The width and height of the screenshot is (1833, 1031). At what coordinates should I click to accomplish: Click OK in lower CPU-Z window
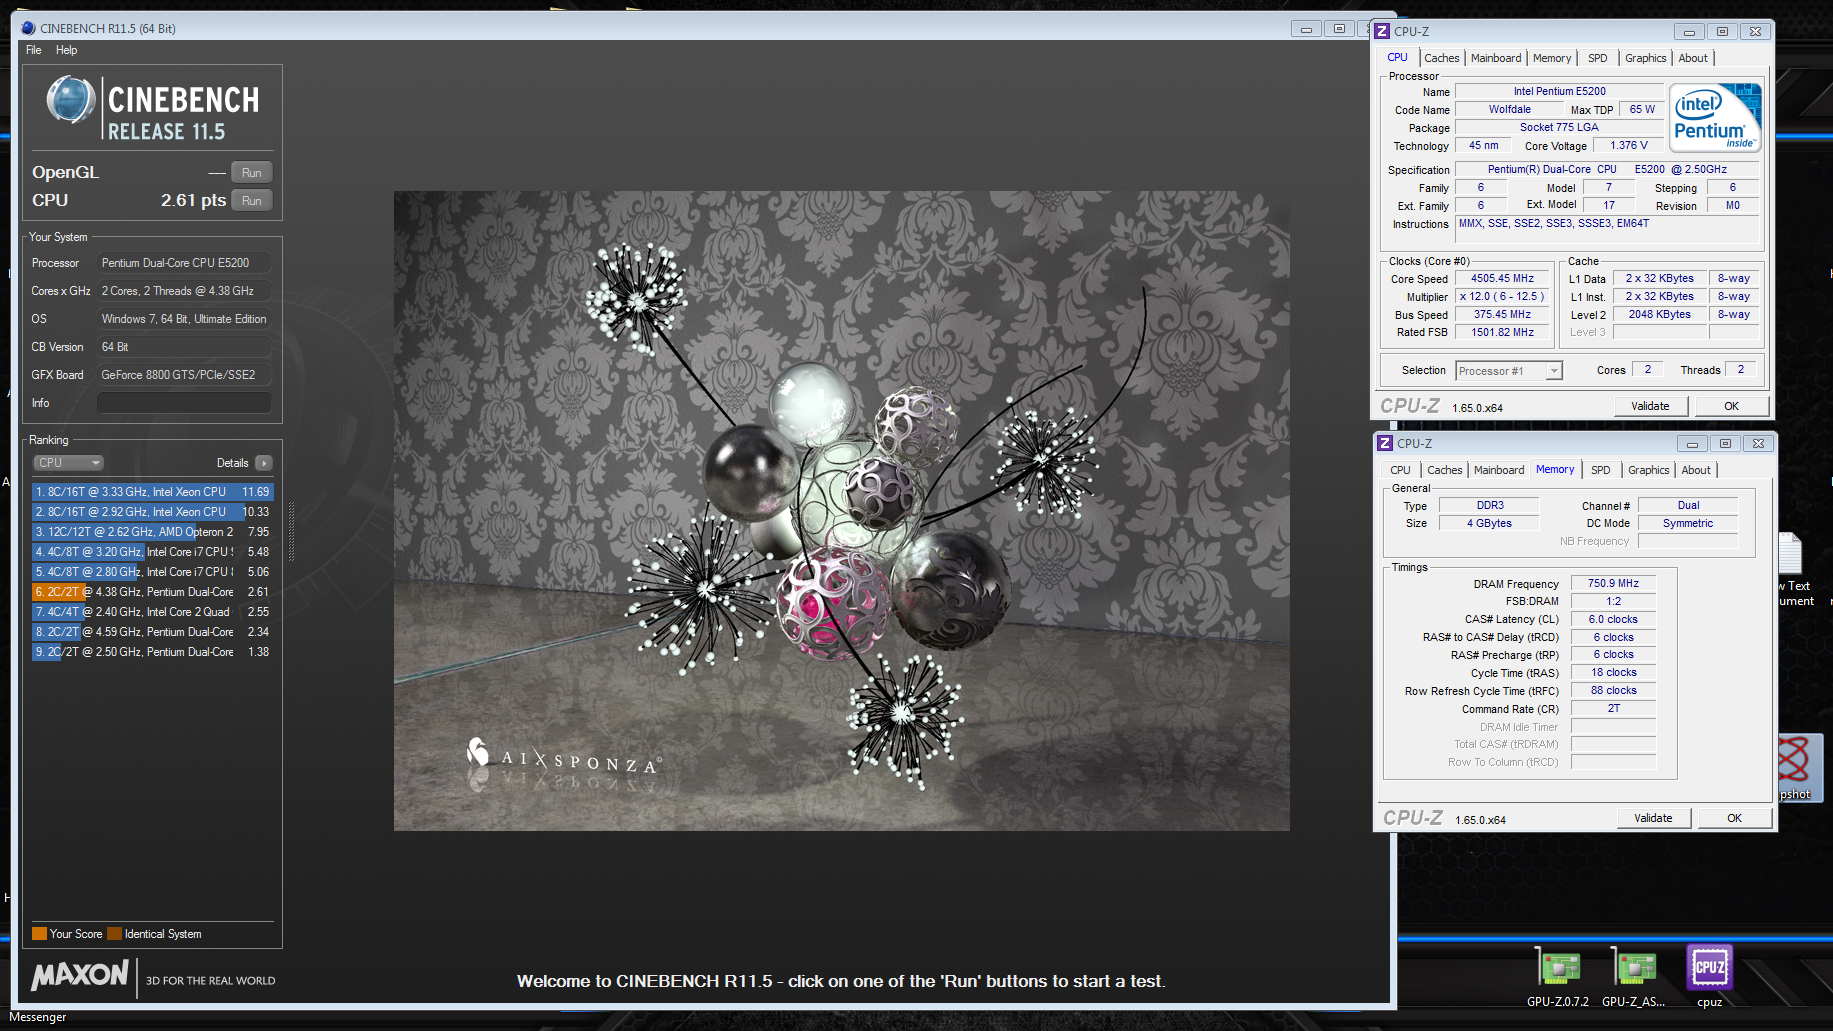[1734, 818]
